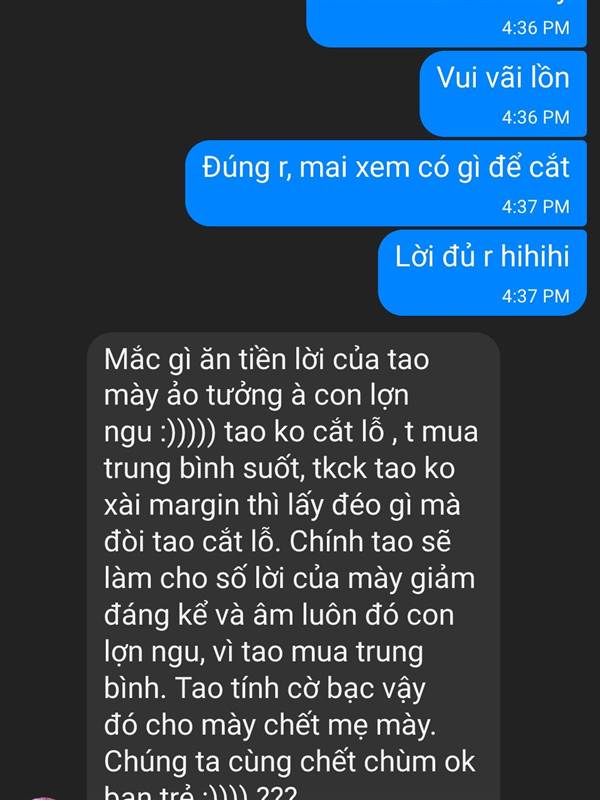Tap the partially visible top blue bubble's 4:36 PM time
600x800 pixels.
(535, 28)
